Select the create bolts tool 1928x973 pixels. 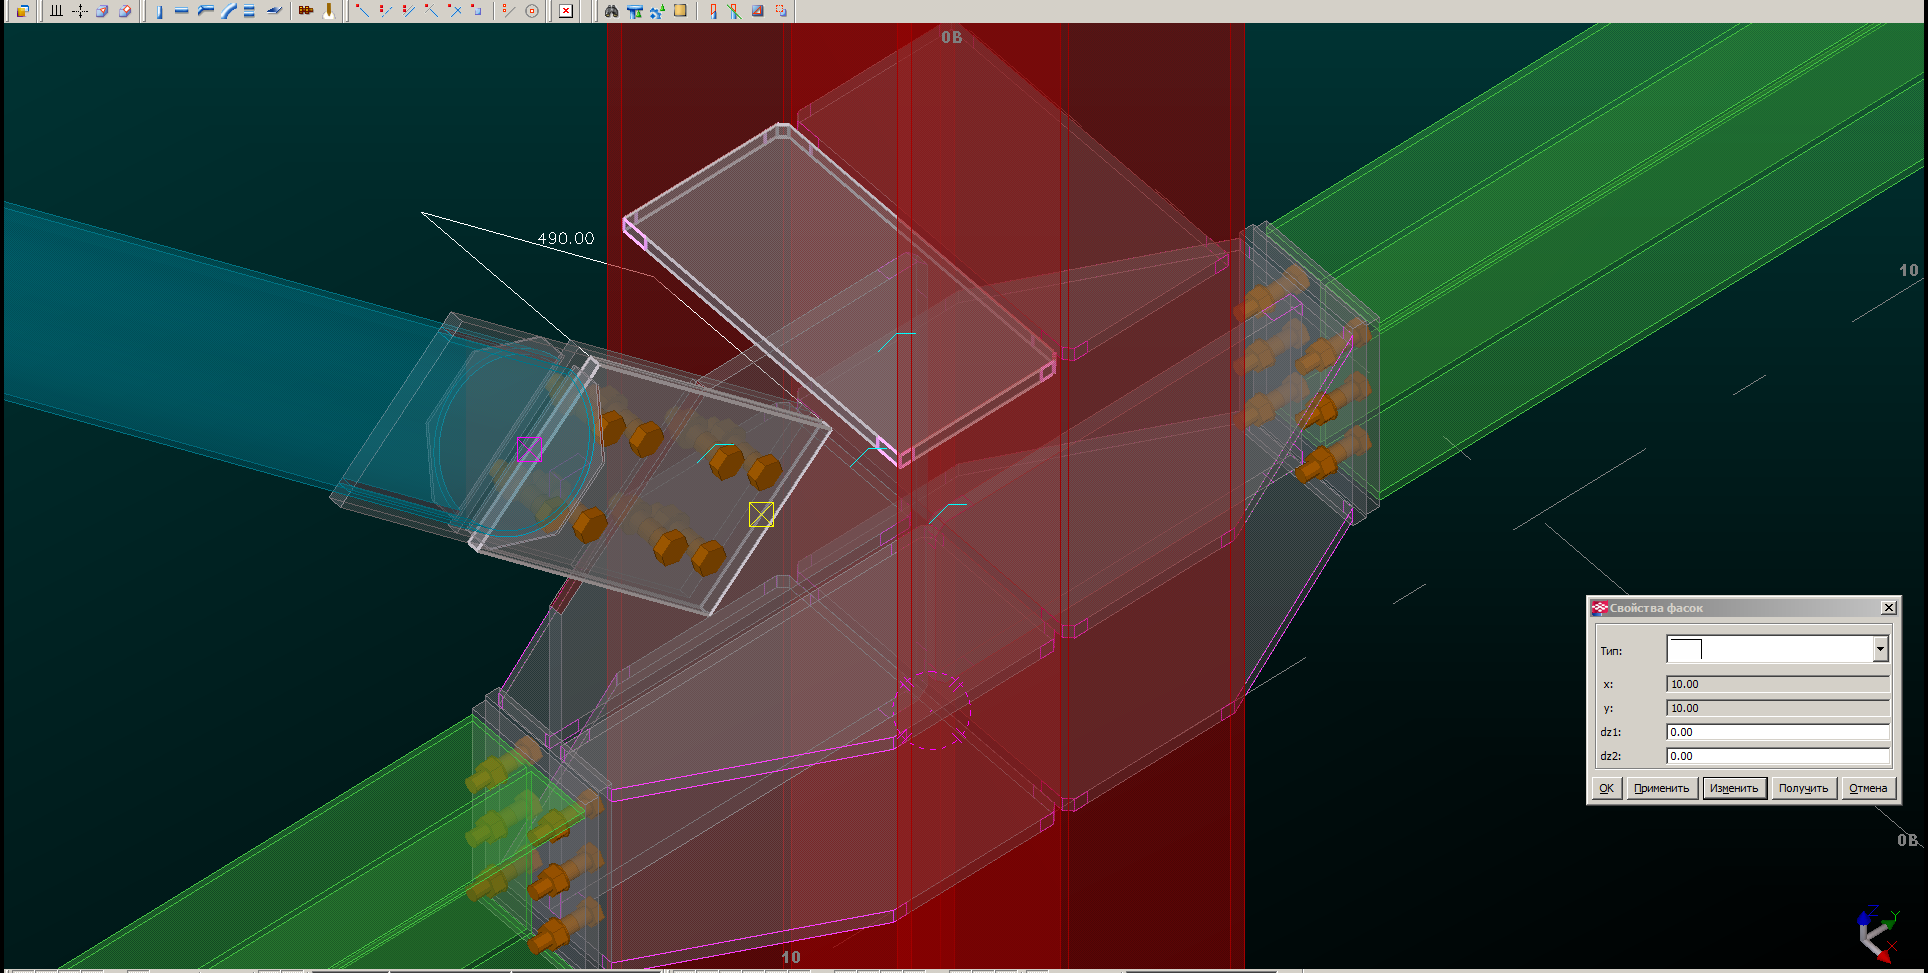(306, 11)
